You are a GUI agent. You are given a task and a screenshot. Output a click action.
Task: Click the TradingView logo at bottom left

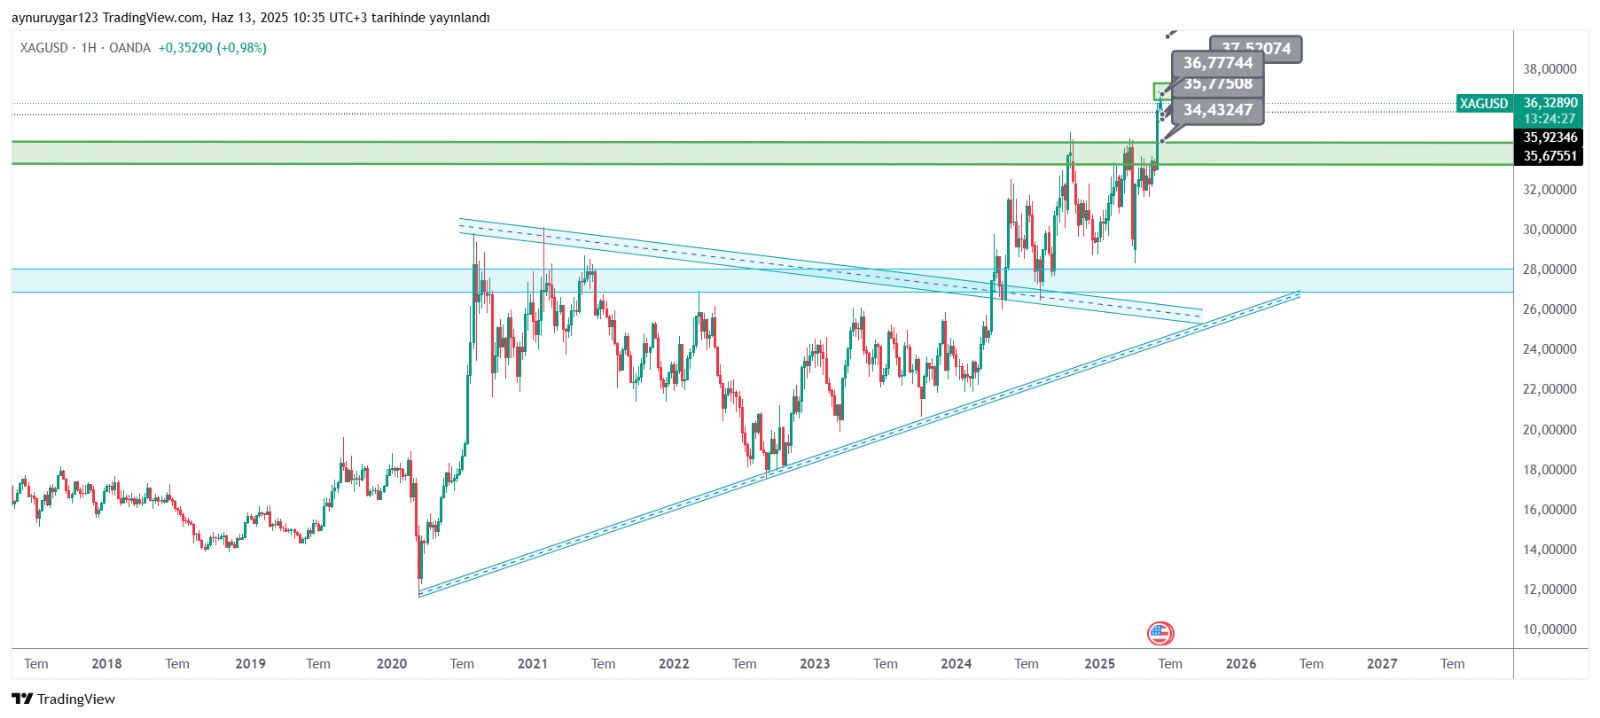[x=64, y=699]
